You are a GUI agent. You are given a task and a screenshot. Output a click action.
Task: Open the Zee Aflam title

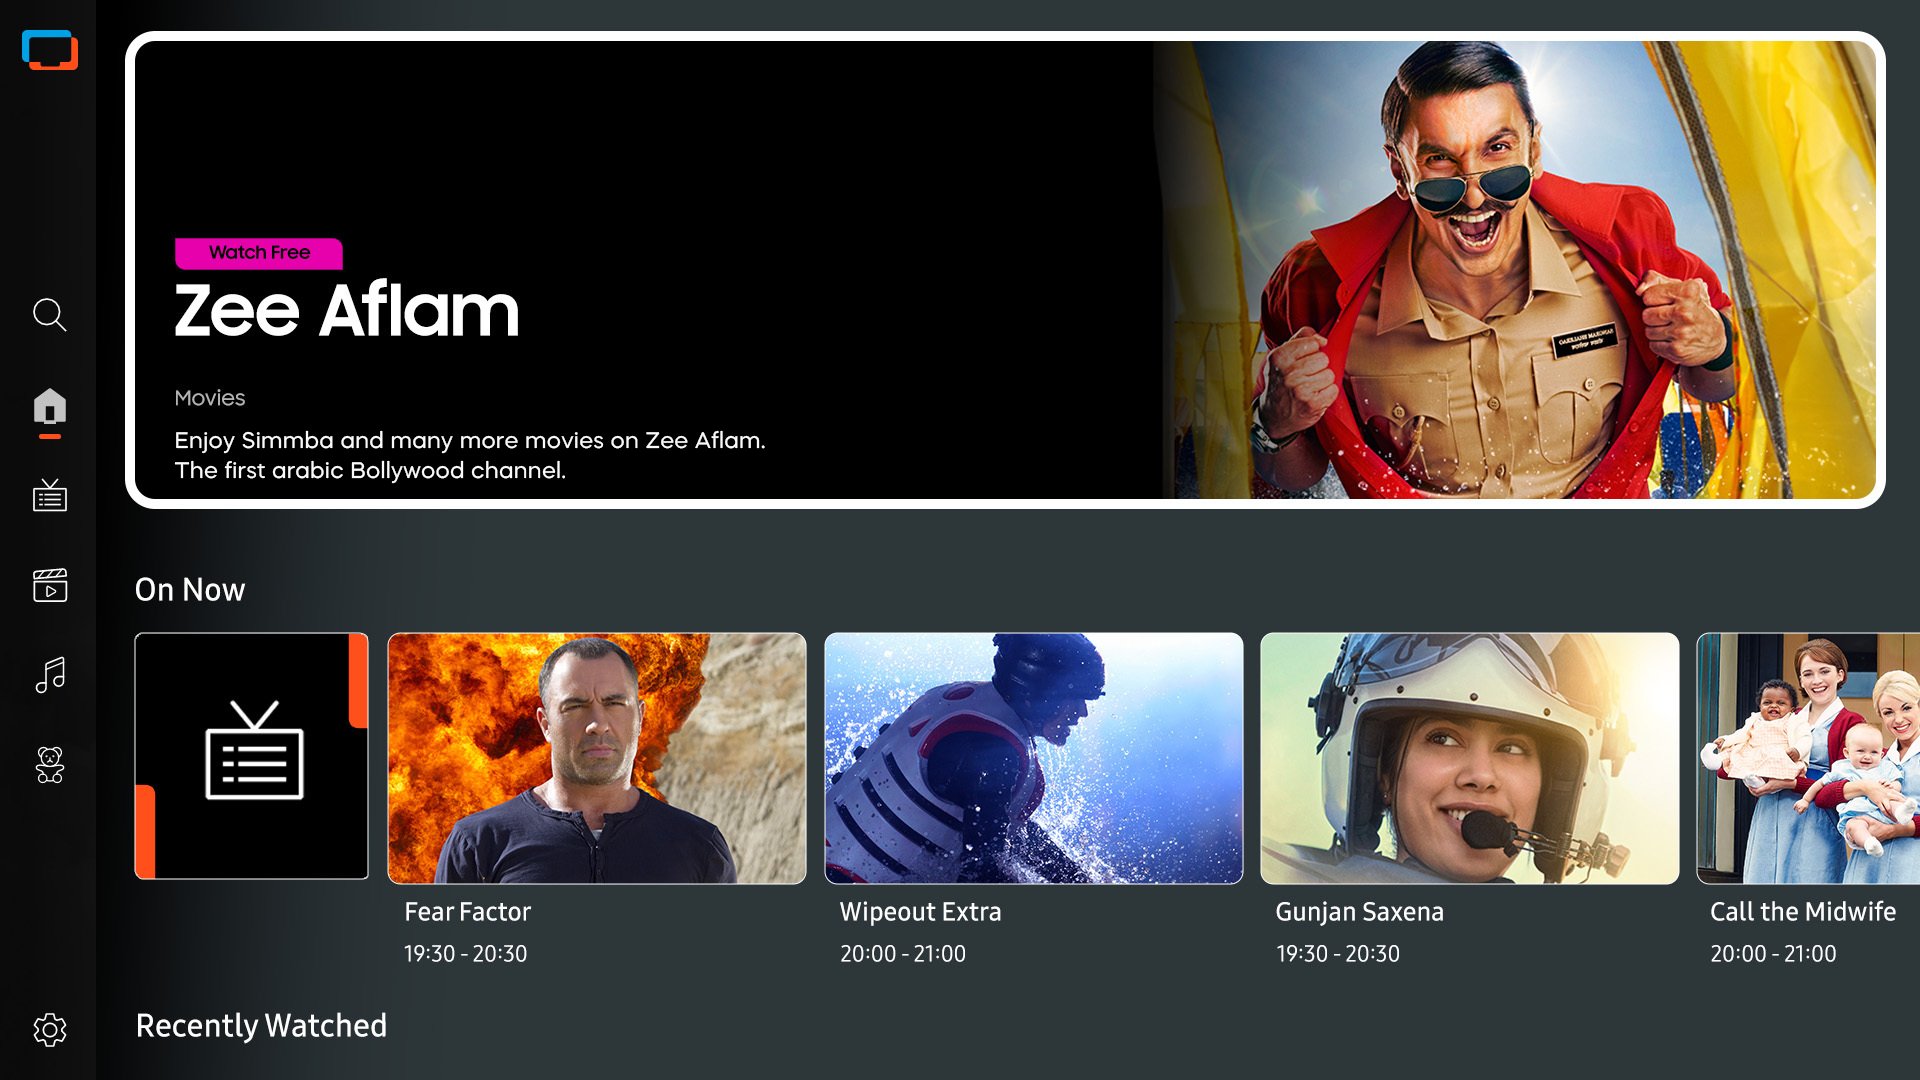347,310
